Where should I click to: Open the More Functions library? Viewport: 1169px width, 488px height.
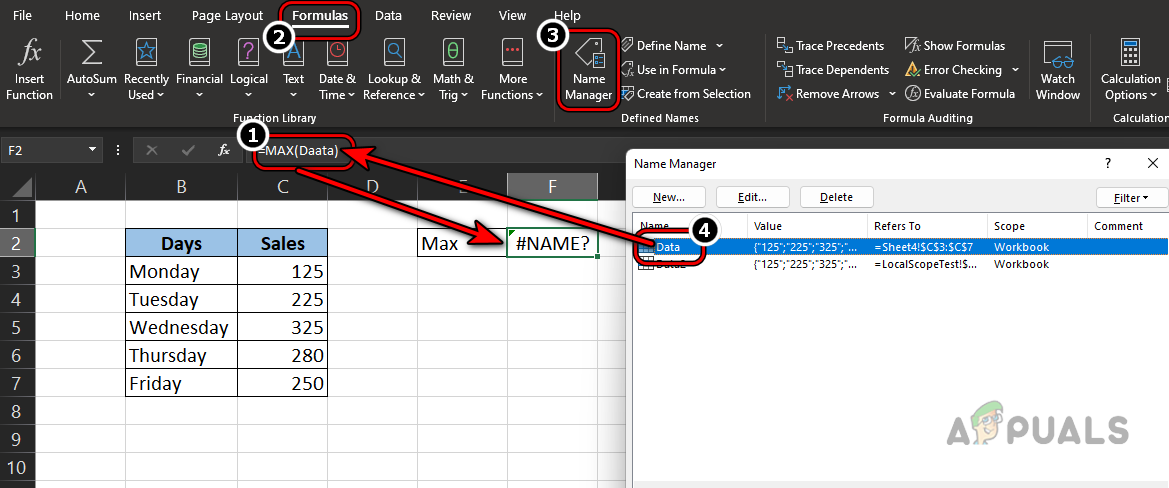pyautogui.click(x=512, y=69)
